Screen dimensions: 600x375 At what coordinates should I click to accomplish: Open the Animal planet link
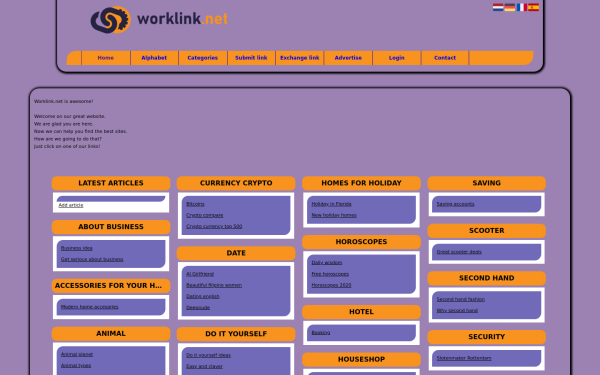pyautogui.click(x=77, y=354)
